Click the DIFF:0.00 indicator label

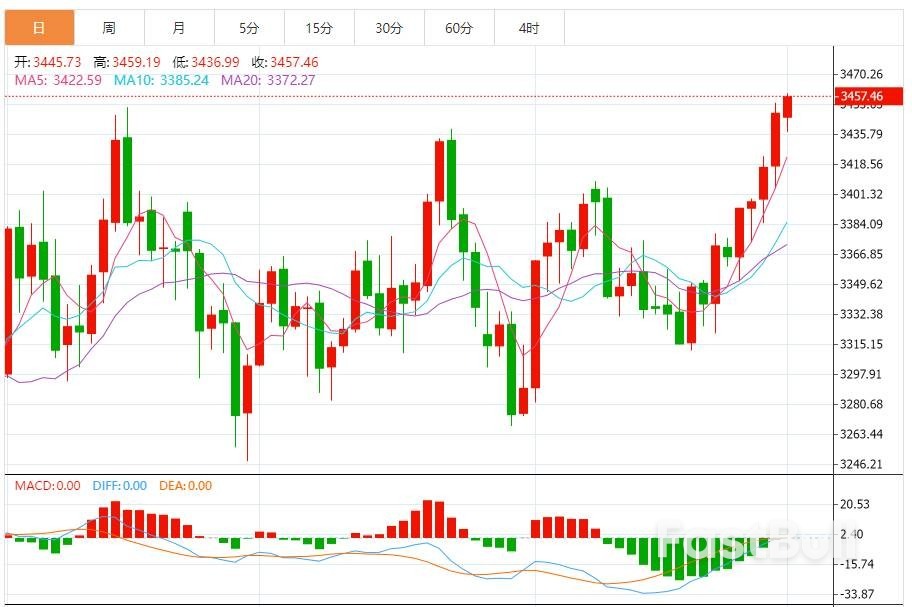119,486
